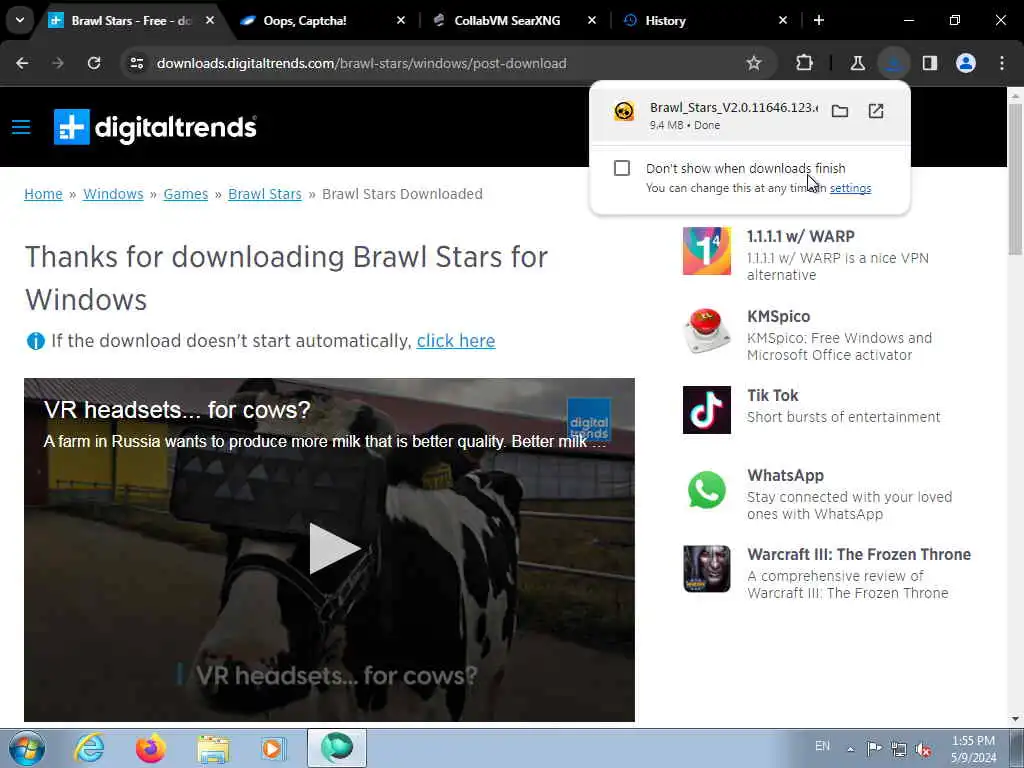View site information icon in address bar
The image size is (1024, 768).
136,63
